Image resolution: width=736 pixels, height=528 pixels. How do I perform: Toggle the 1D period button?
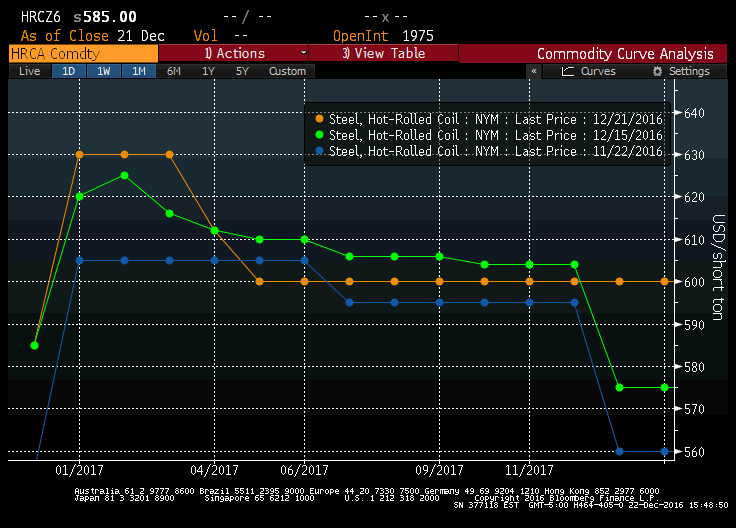click(68, 72)
